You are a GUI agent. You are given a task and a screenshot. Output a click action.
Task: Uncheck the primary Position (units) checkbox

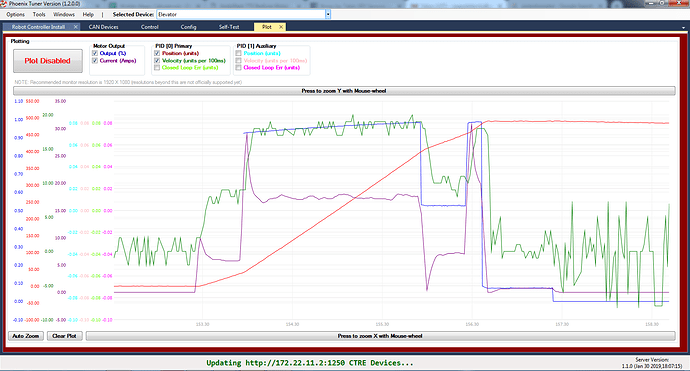point(157,53)
